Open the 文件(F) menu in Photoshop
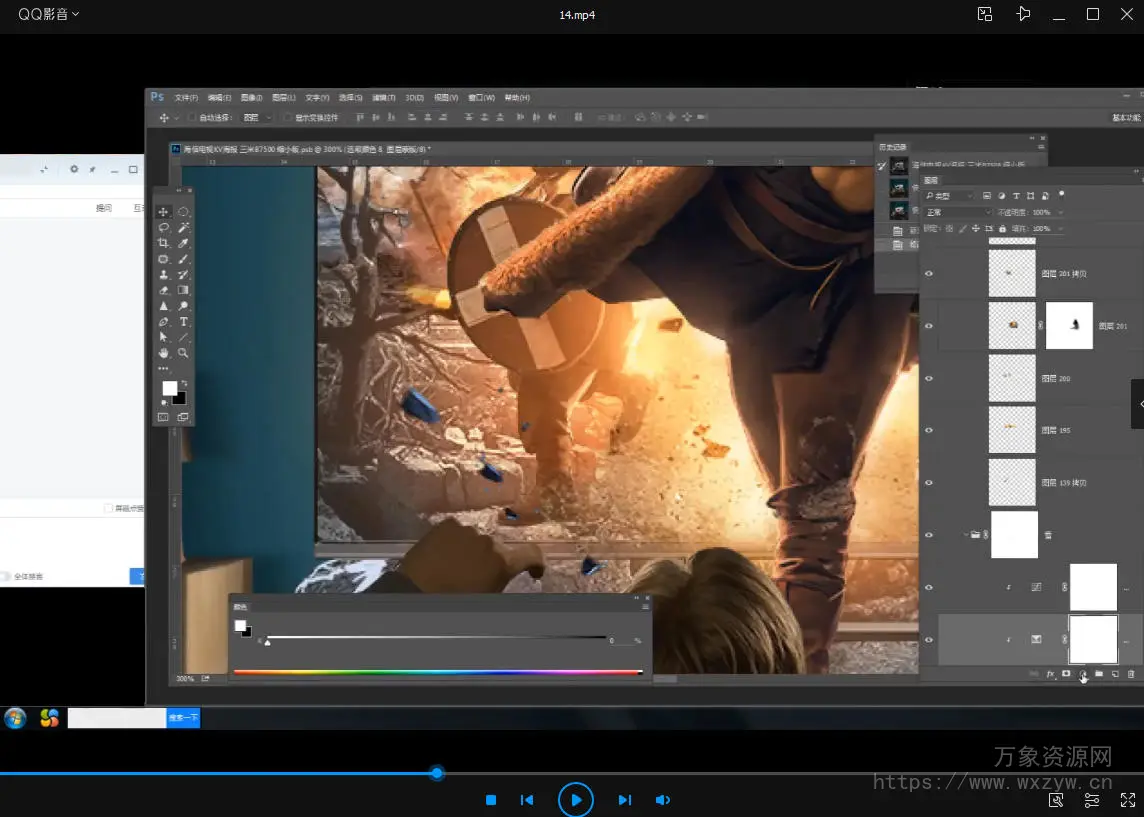Image resolution: width=1144 pixels, height=817 pixels. [186, 98]
